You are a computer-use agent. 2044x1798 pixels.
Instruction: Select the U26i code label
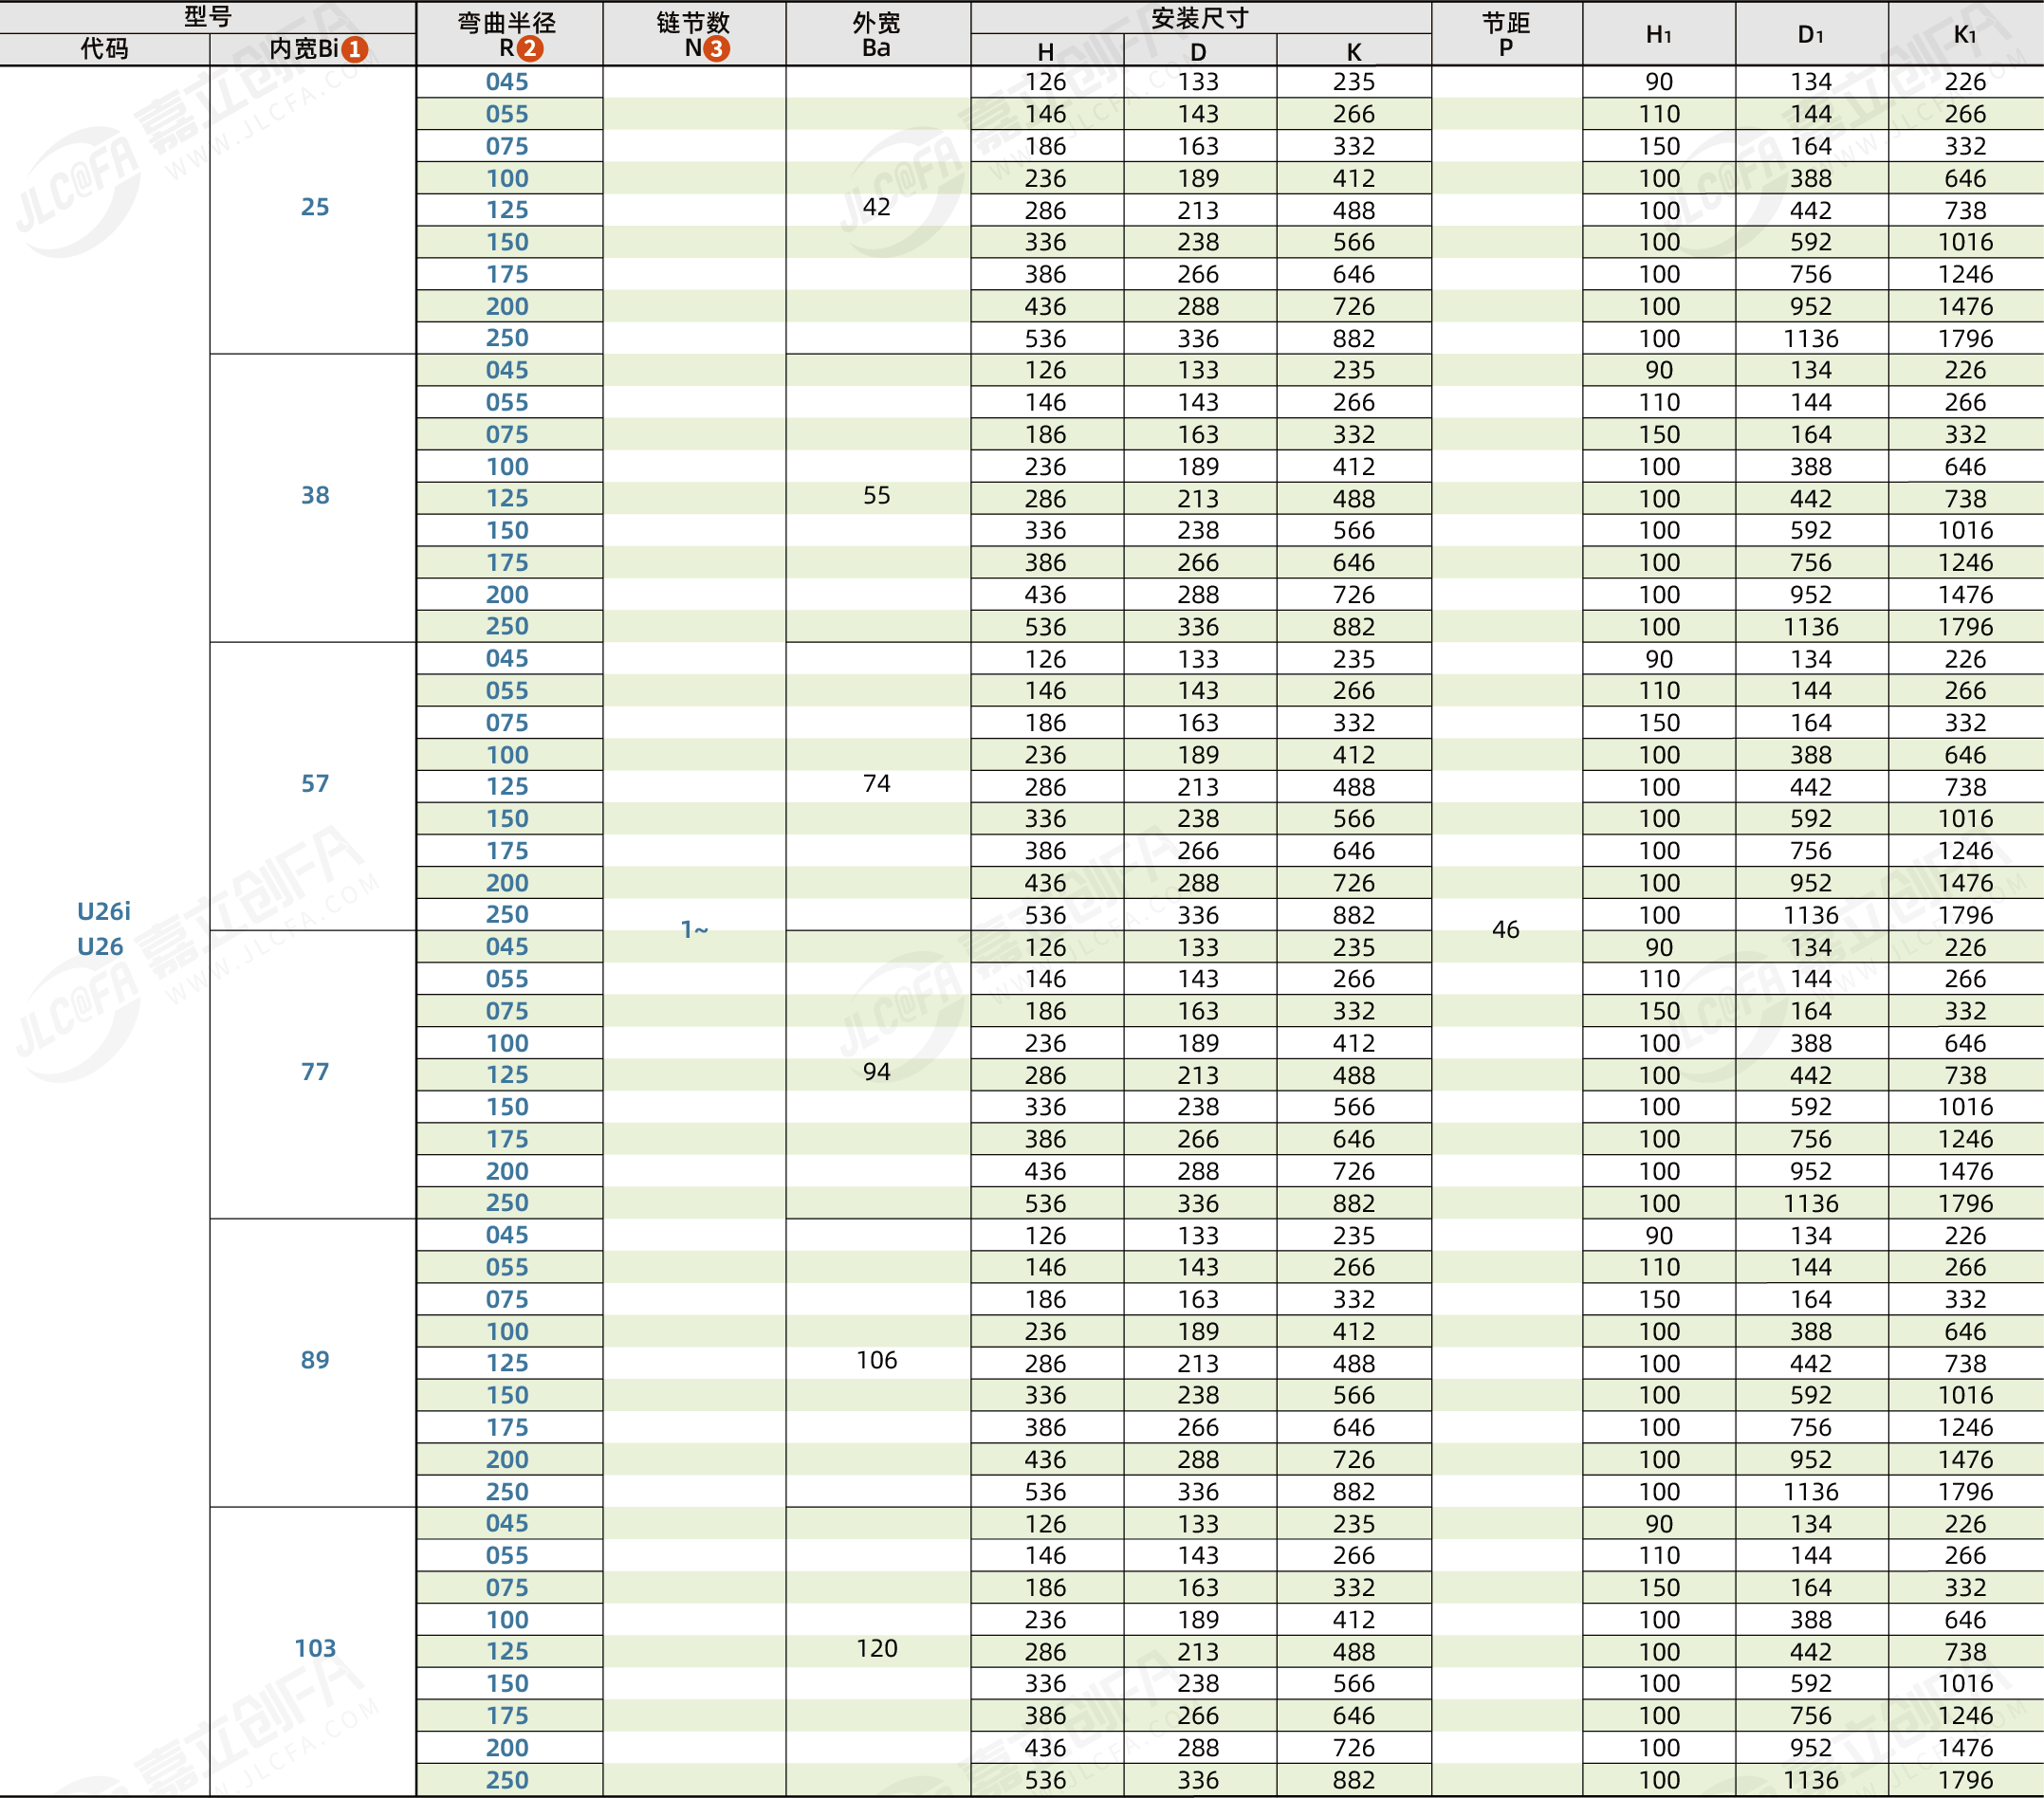[x=104, y=911]
